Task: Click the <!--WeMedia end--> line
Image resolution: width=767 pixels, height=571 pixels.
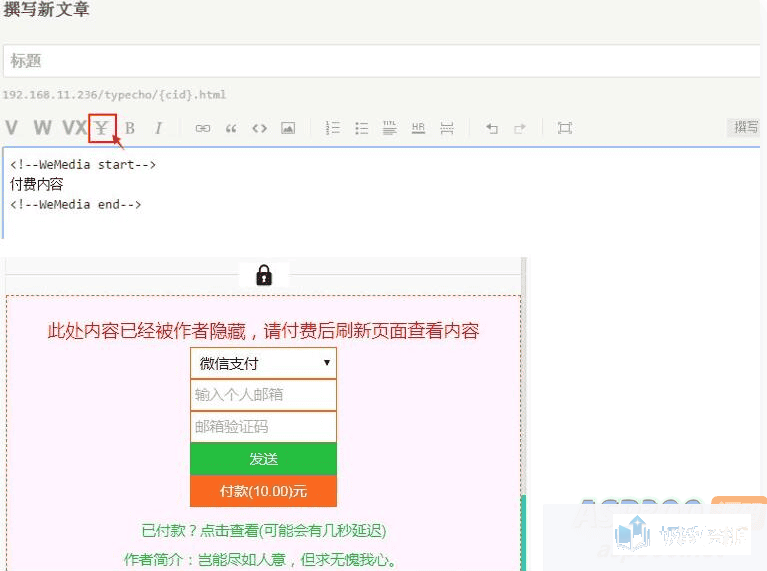Action: (75, 204)
